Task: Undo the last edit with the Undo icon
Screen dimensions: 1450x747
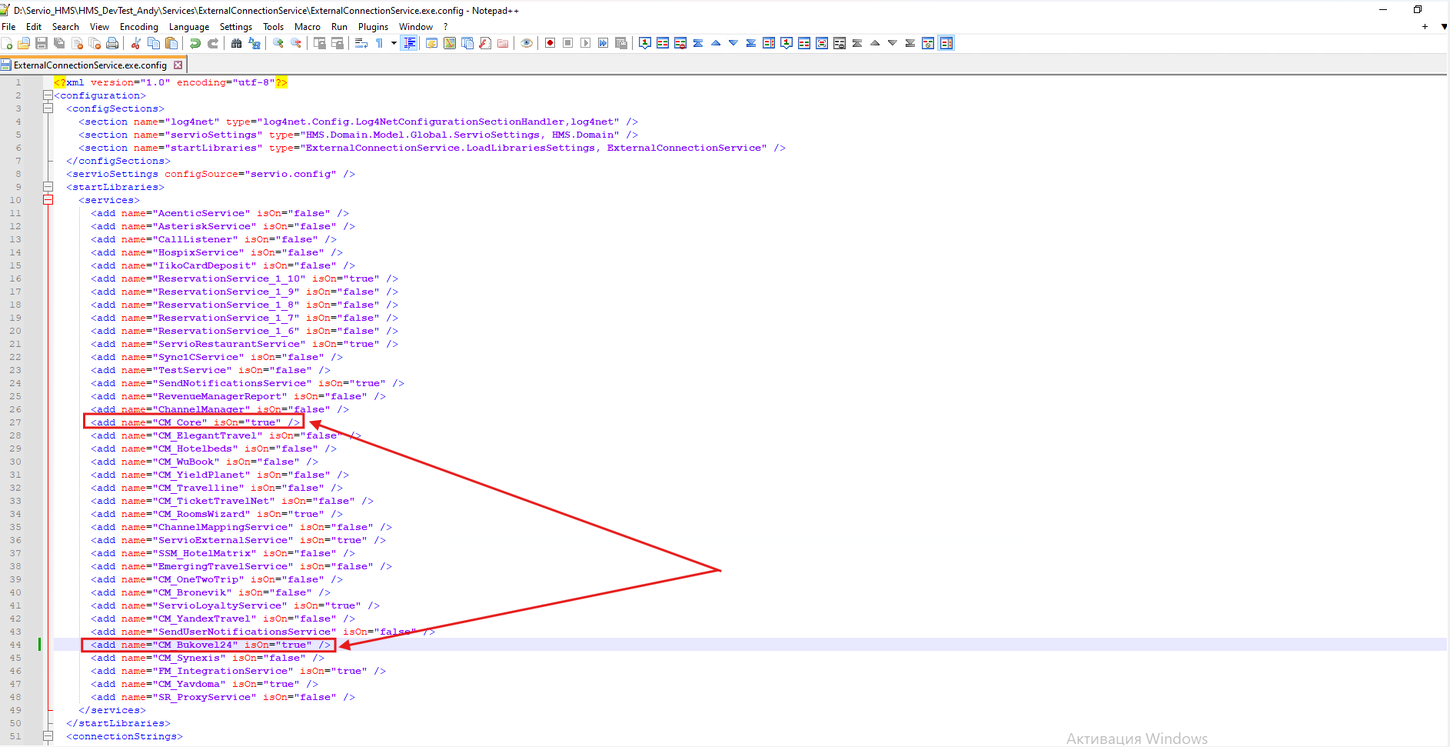Action: coord(194,43)
